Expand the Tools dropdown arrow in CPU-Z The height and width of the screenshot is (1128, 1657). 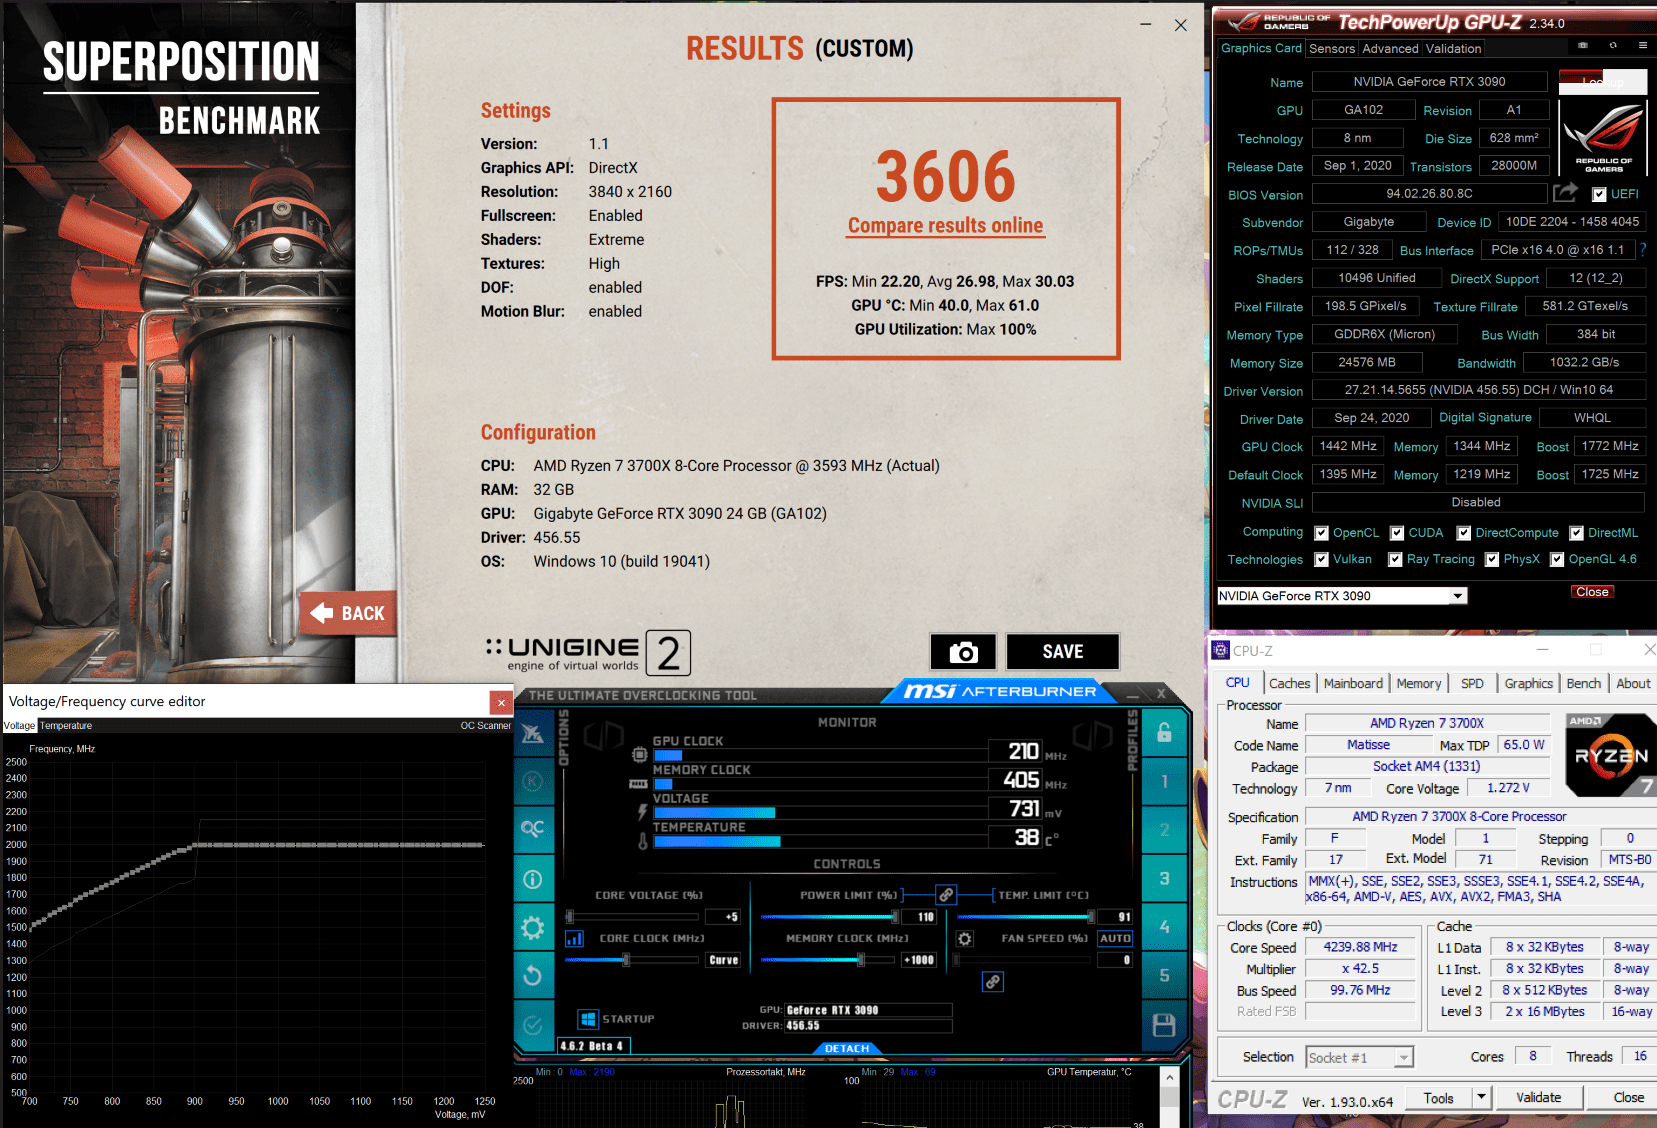[x=1481, y=1098]
